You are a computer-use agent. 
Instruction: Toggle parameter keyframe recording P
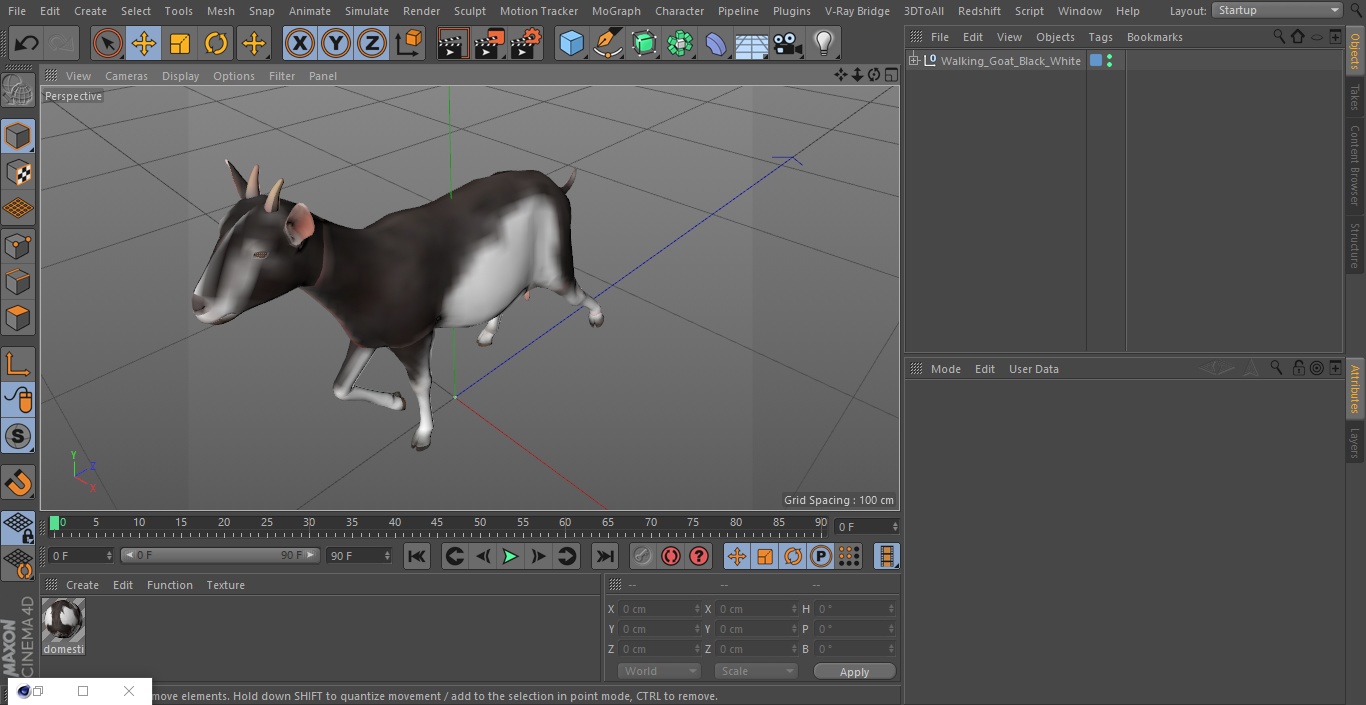coord(821,556)
